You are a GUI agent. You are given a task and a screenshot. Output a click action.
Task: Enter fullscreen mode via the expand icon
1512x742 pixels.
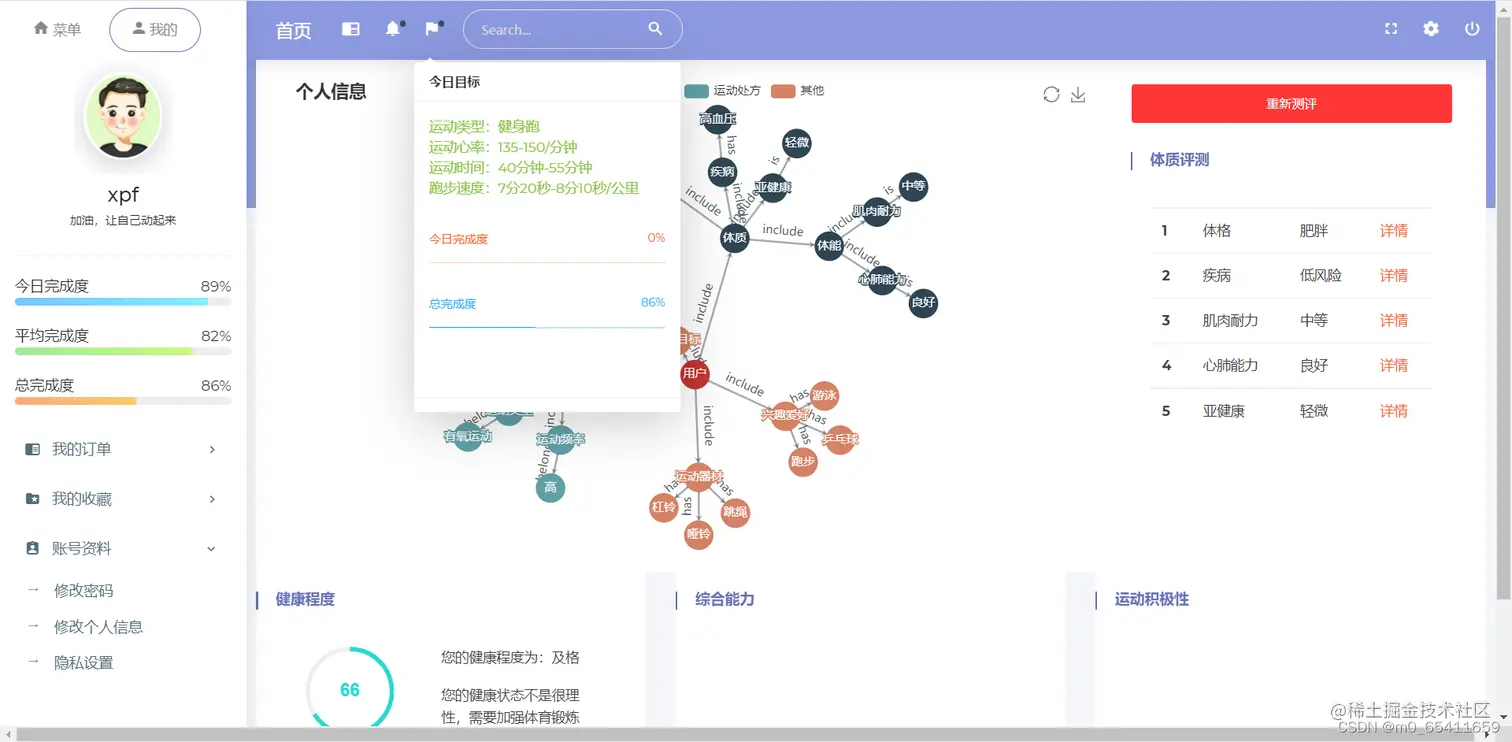coord(1391,29)
